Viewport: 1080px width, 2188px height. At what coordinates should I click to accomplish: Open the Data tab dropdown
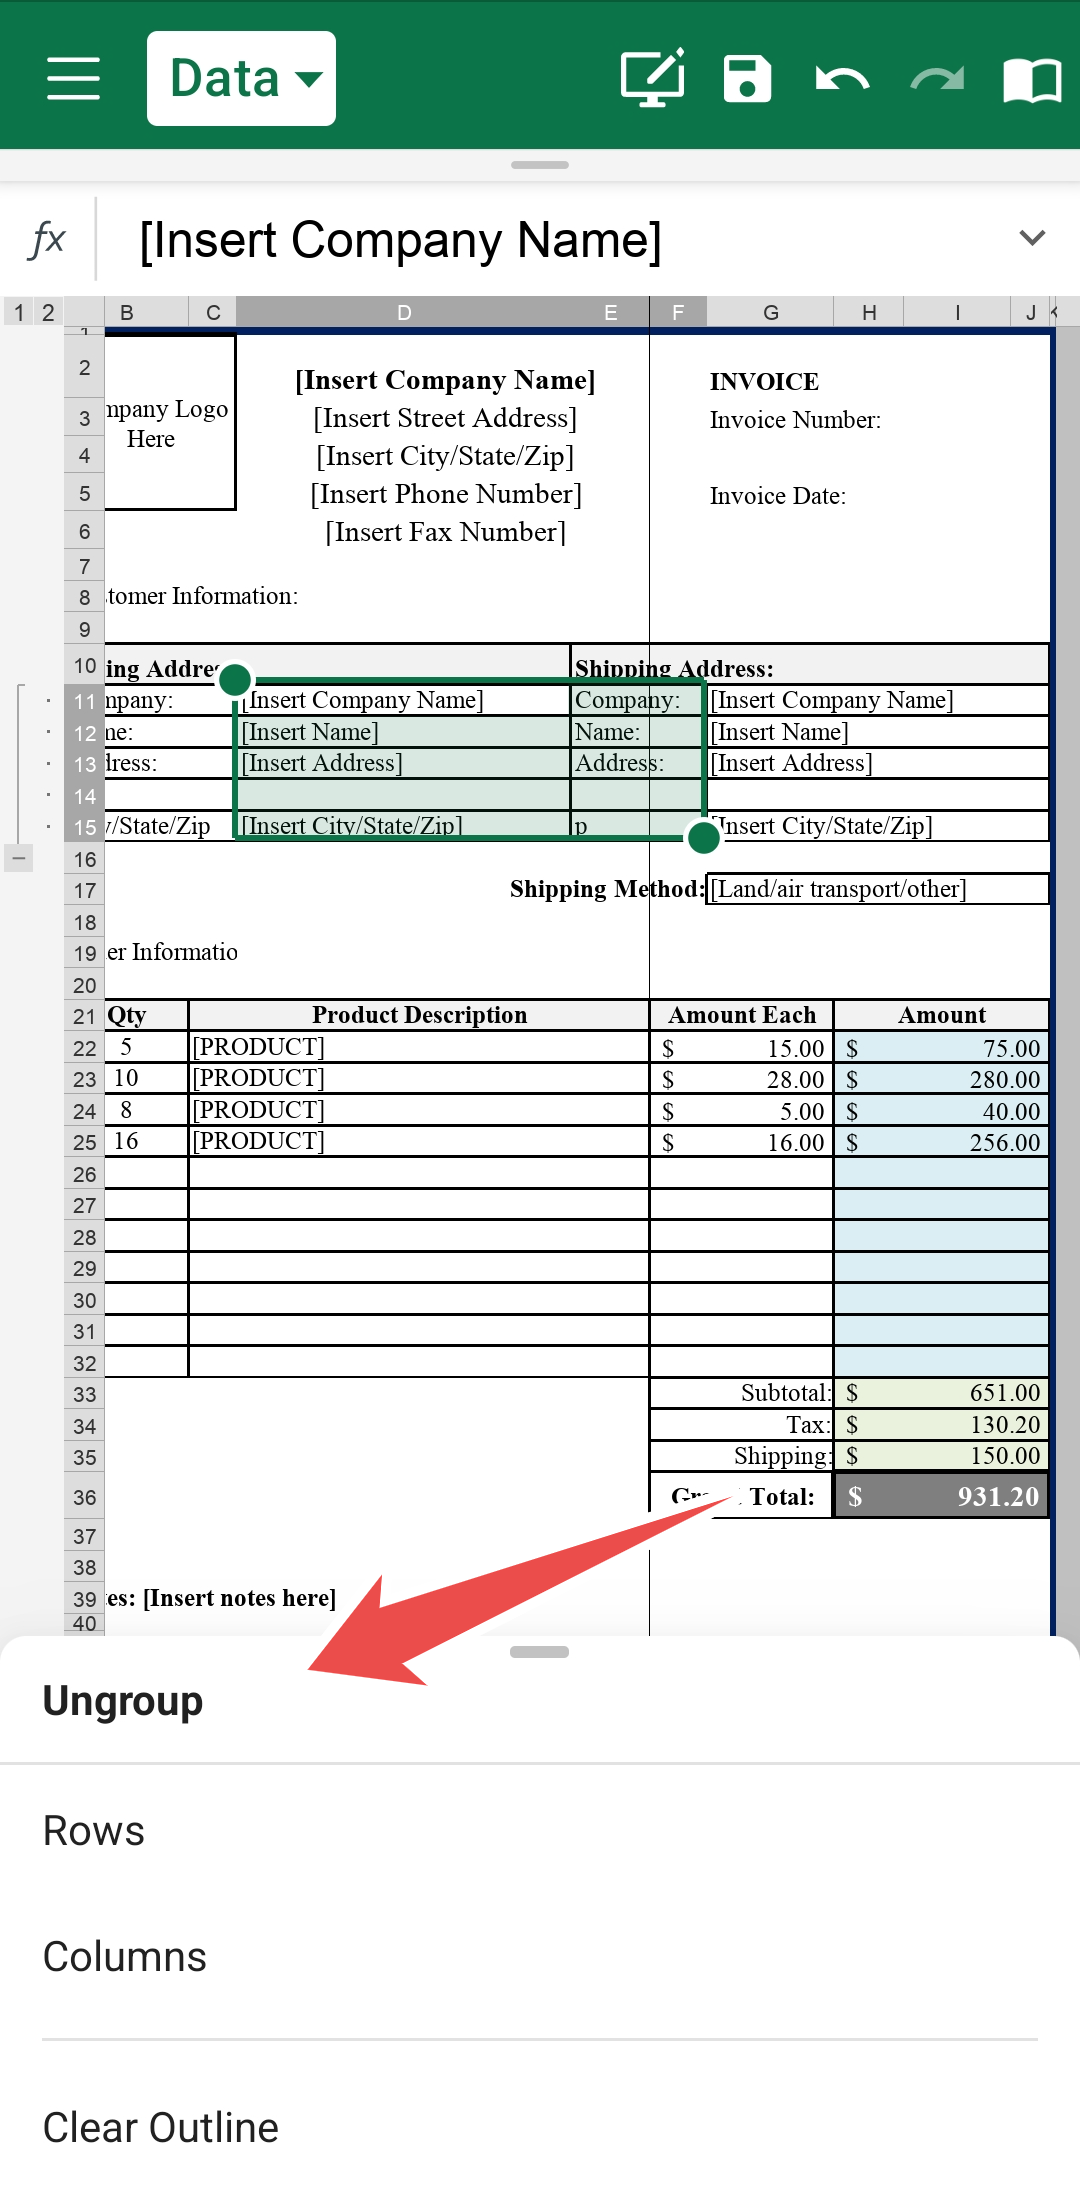pyautogui.click(x=241, y=78)
